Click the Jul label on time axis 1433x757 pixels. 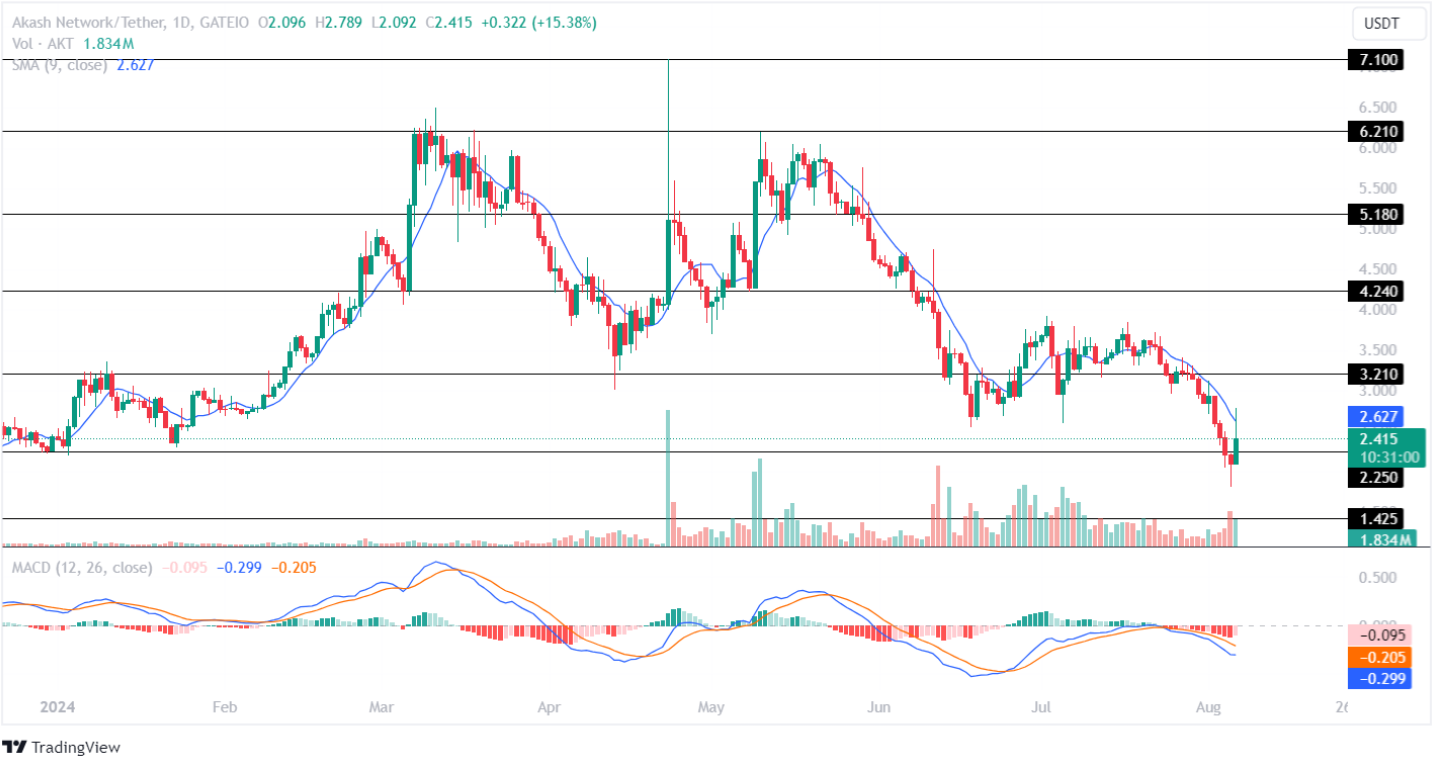click(x=1041, y=708)
